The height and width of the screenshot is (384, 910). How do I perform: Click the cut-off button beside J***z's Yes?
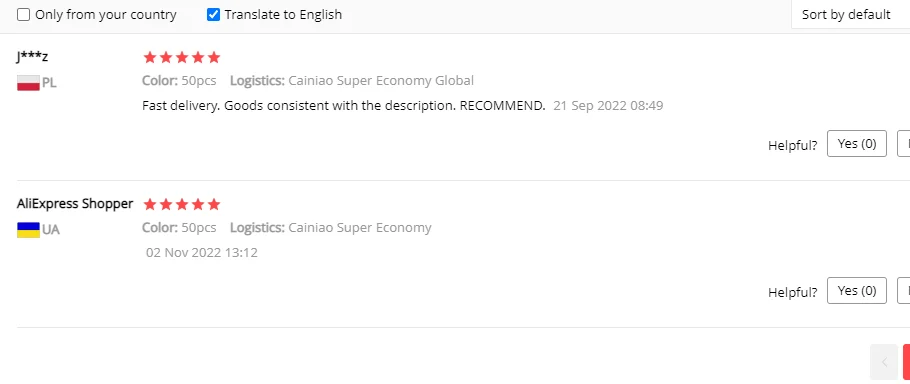click(904, 144)
